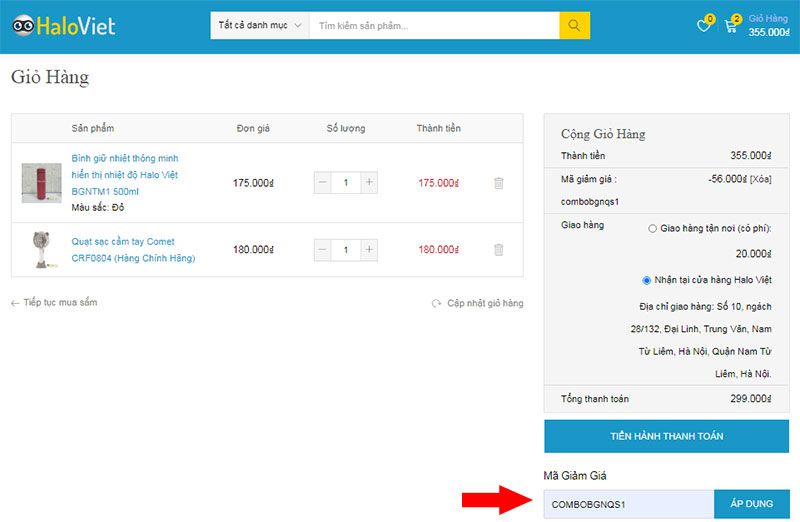The image size is (800, 522).
Task: Click the store pickup address text
Action: click(702, 340)
